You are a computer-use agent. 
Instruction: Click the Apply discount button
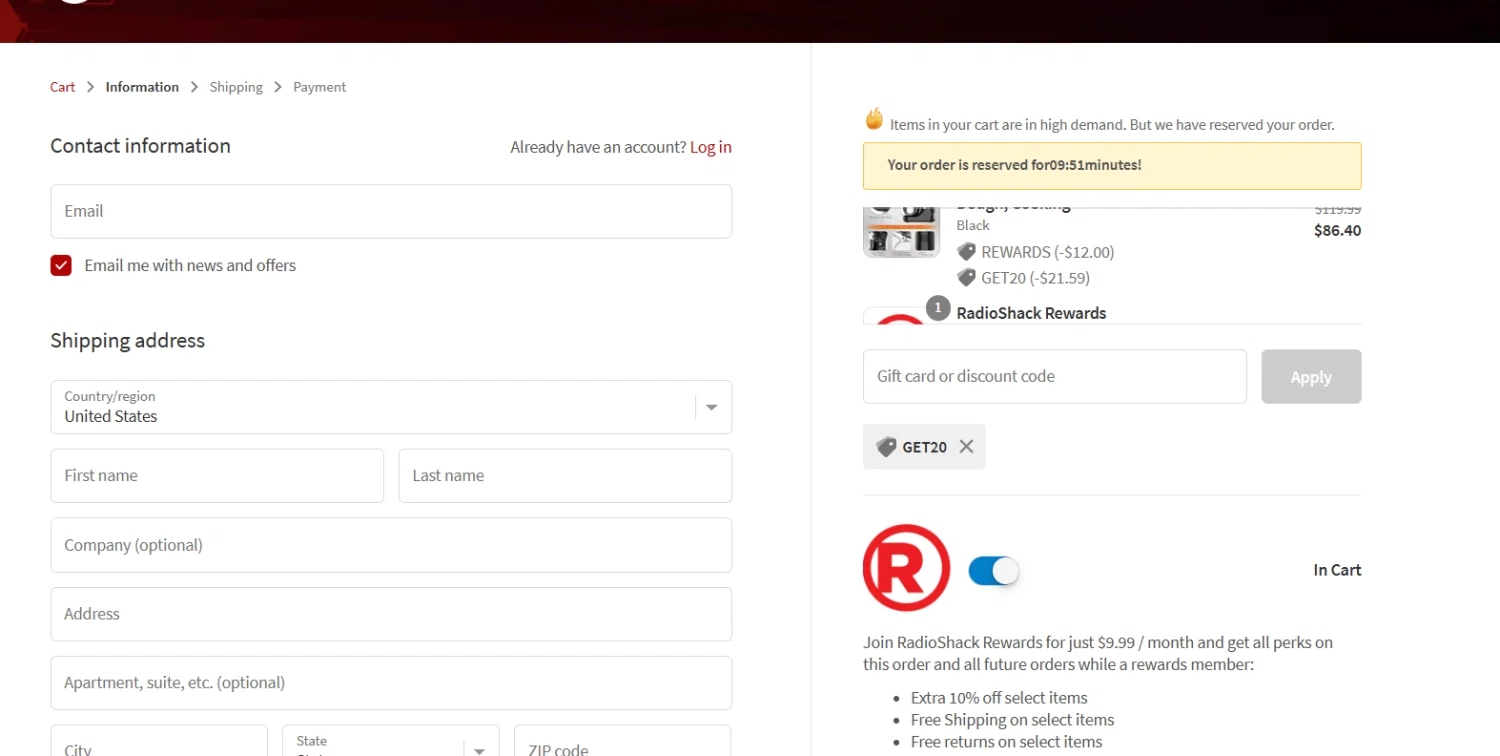click(x=1311, y=377)
